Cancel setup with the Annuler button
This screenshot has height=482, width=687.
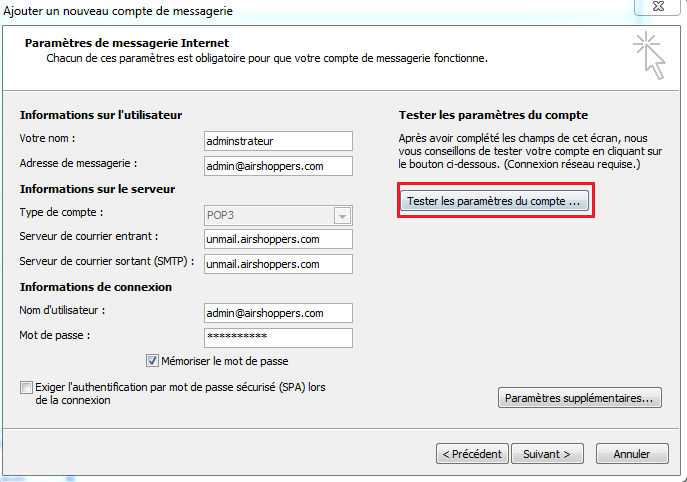[632, 454]
